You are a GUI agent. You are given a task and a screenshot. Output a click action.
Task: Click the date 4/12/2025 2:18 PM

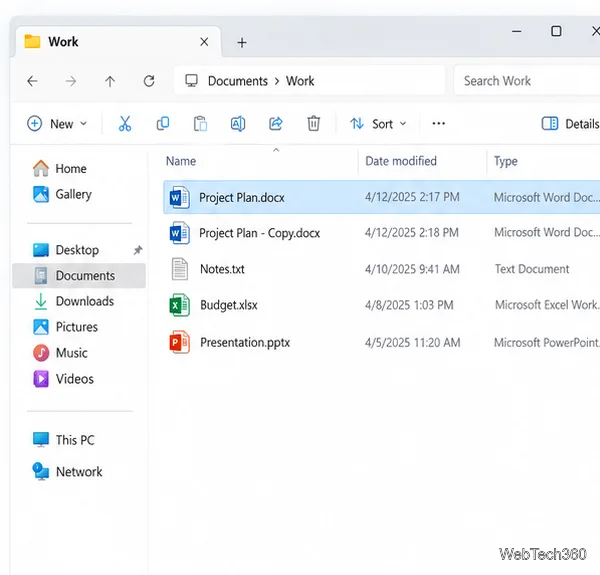(x=412, y=233)
